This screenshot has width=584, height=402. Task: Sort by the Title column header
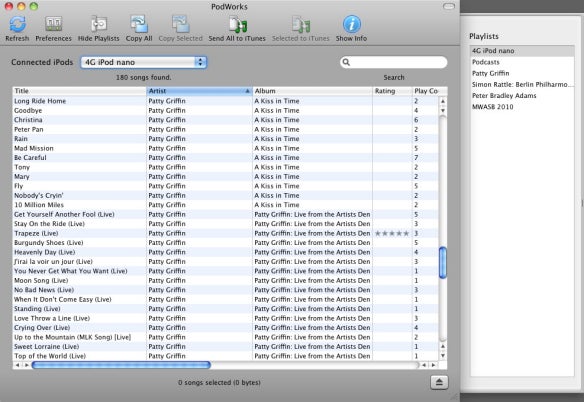79,91
